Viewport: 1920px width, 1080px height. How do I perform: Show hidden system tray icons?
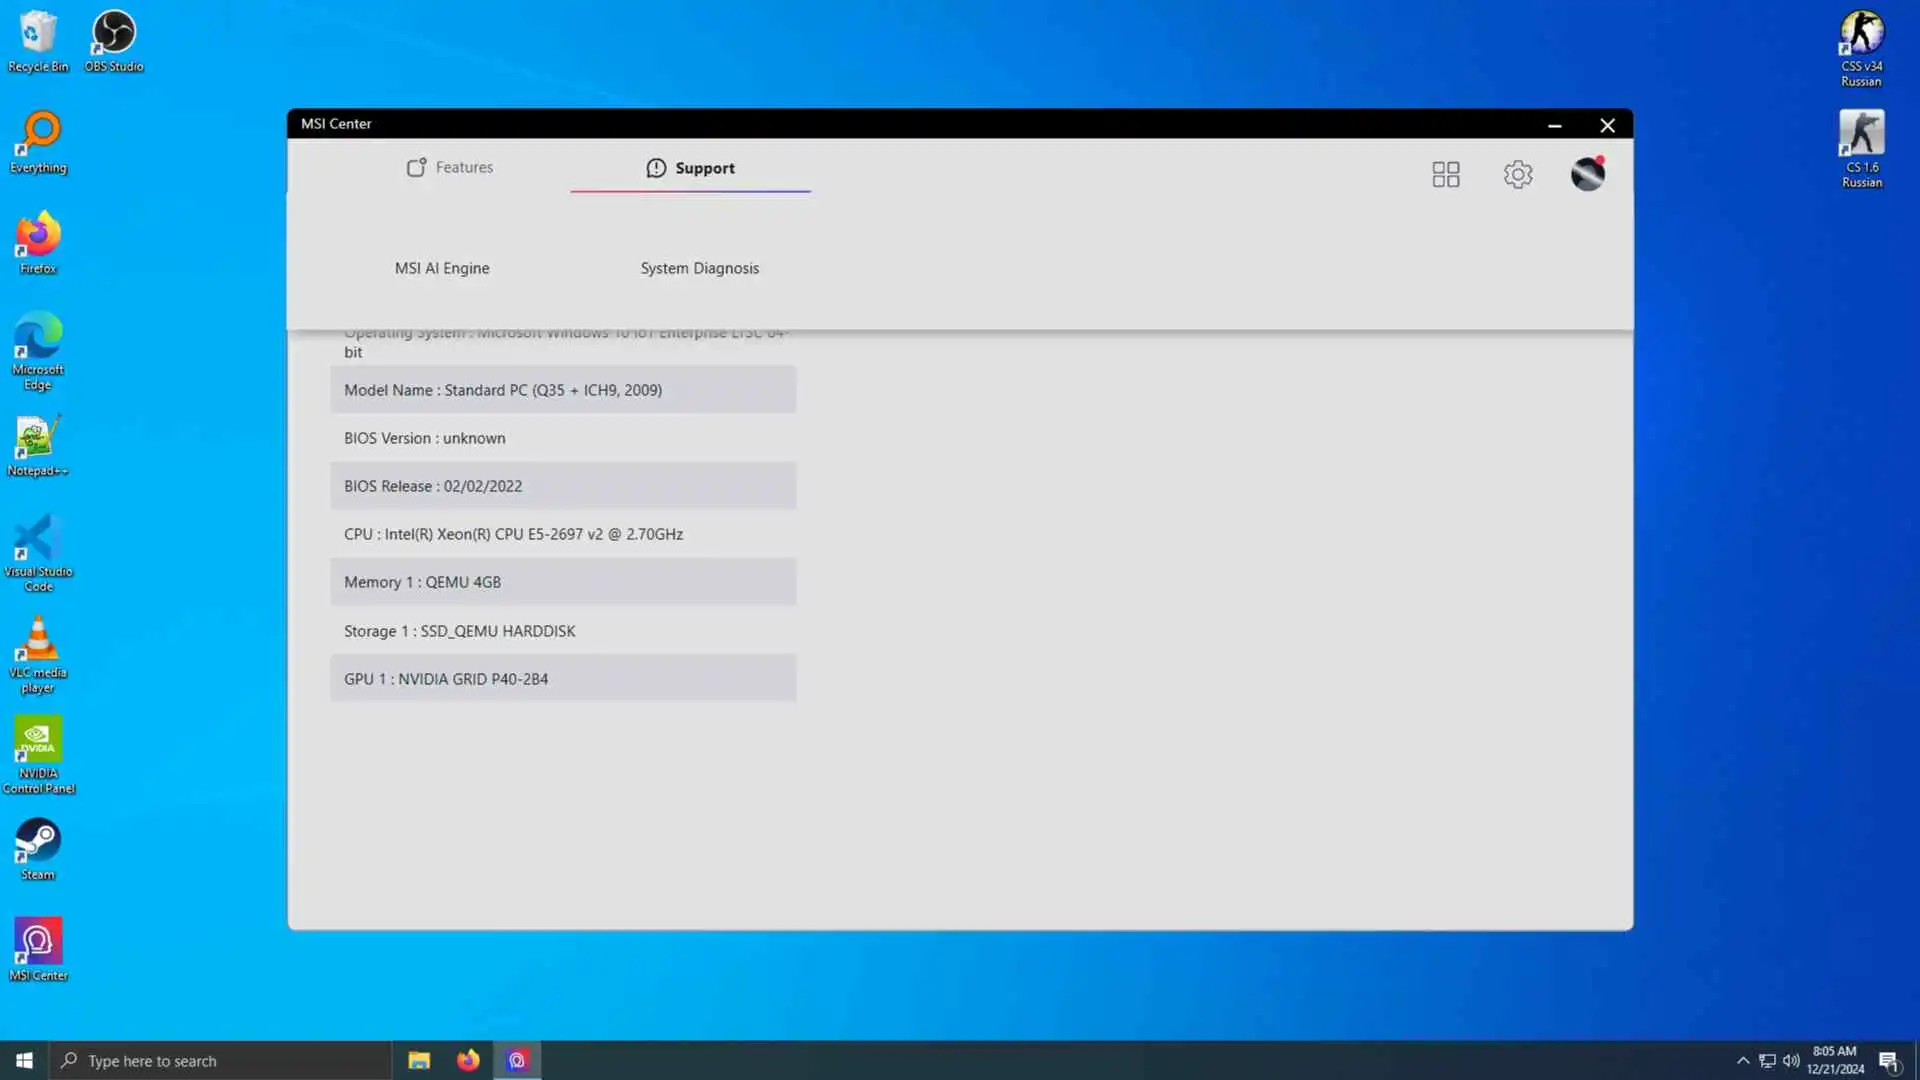(1742, 1060)
